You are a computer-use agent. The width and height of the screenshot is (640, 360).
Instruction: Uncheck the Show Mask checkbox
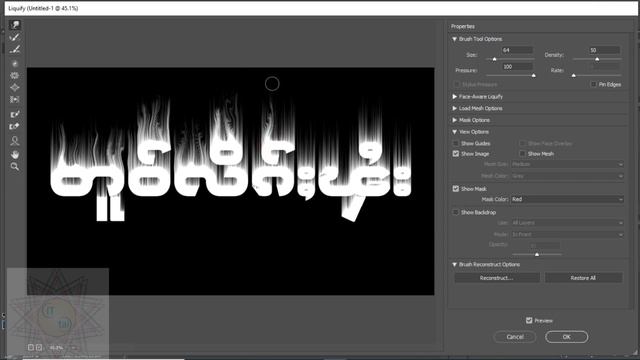456,189
